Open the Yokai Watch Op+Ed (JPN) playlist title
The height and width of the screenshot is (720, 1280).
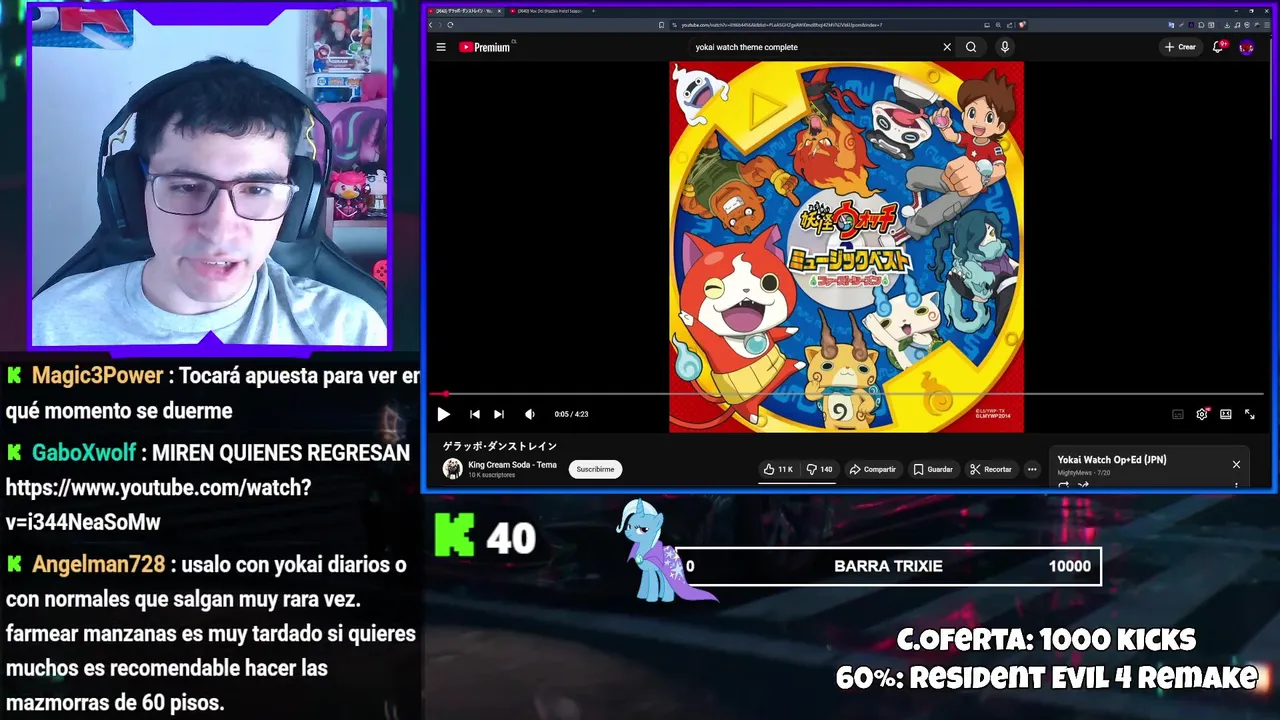point(1112,460)
